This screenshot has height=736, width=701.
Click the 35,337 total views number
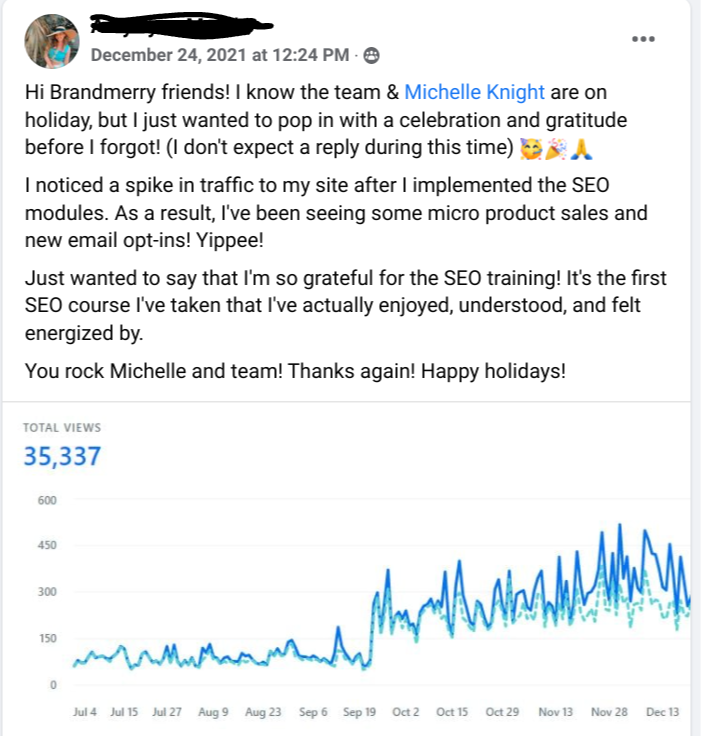(x=62, y=456)
